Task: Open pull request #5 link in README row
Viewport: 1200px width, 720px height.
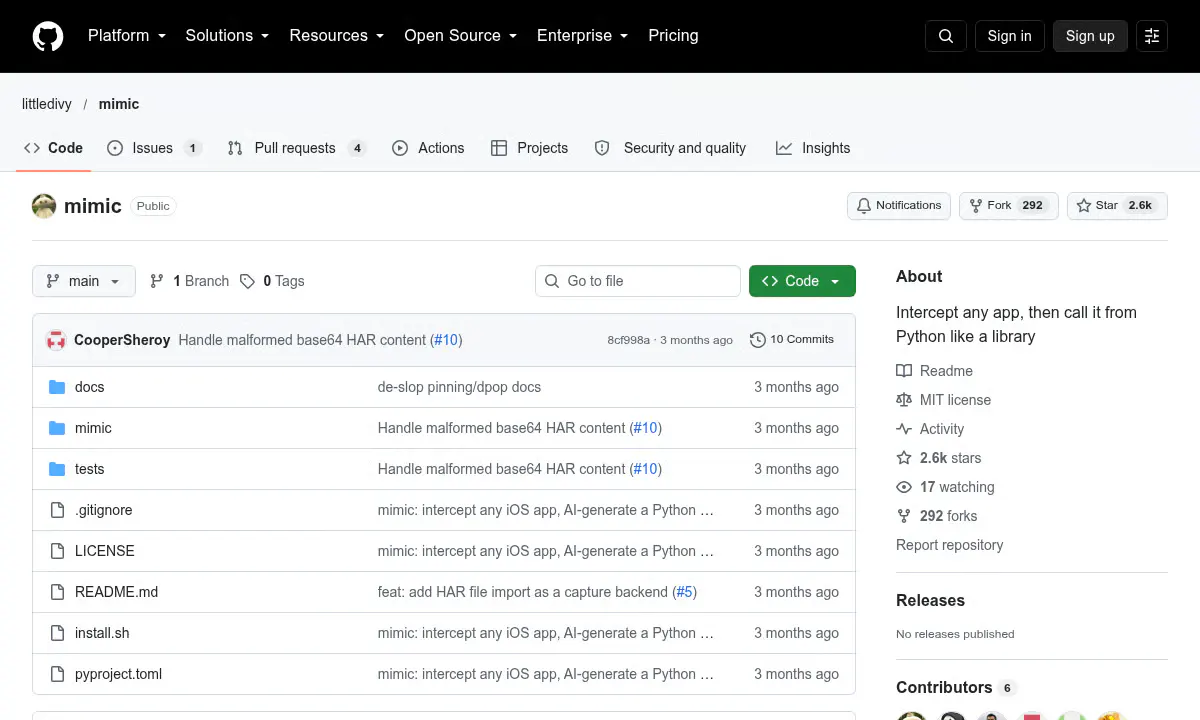Action: [684, 592]
